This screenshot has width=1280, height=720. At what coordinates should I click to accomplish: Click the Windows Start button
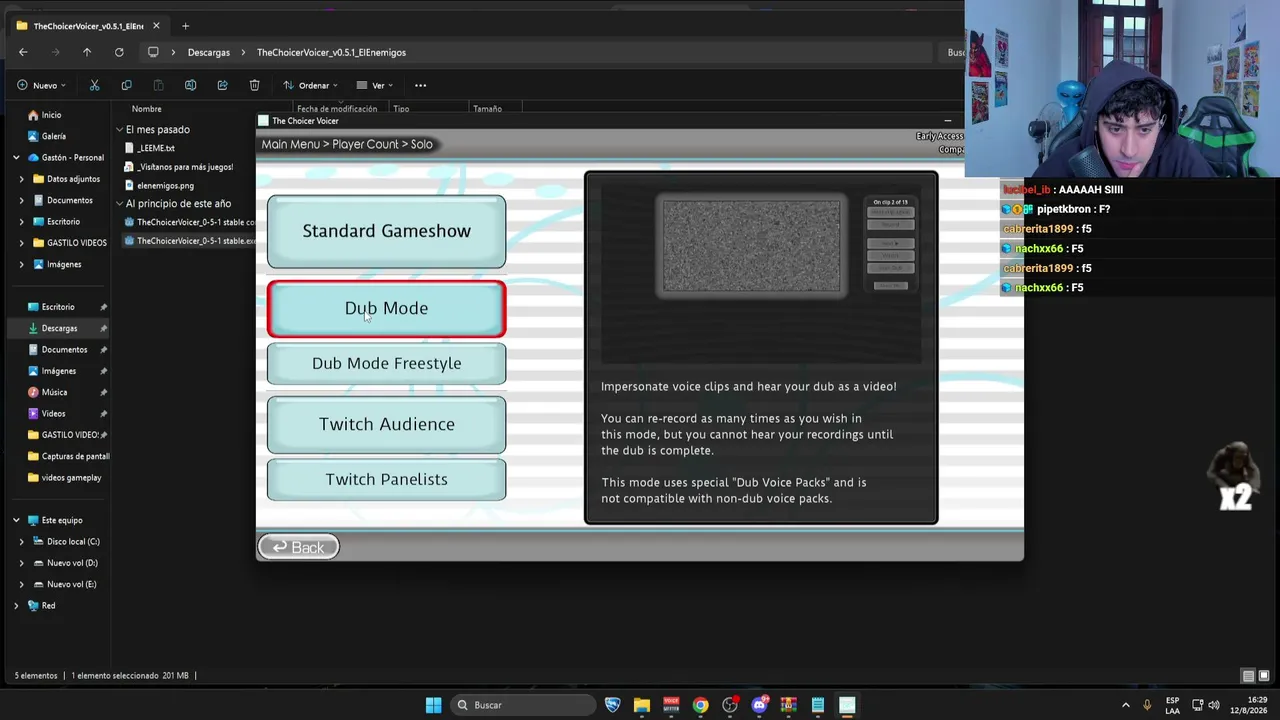433,705
